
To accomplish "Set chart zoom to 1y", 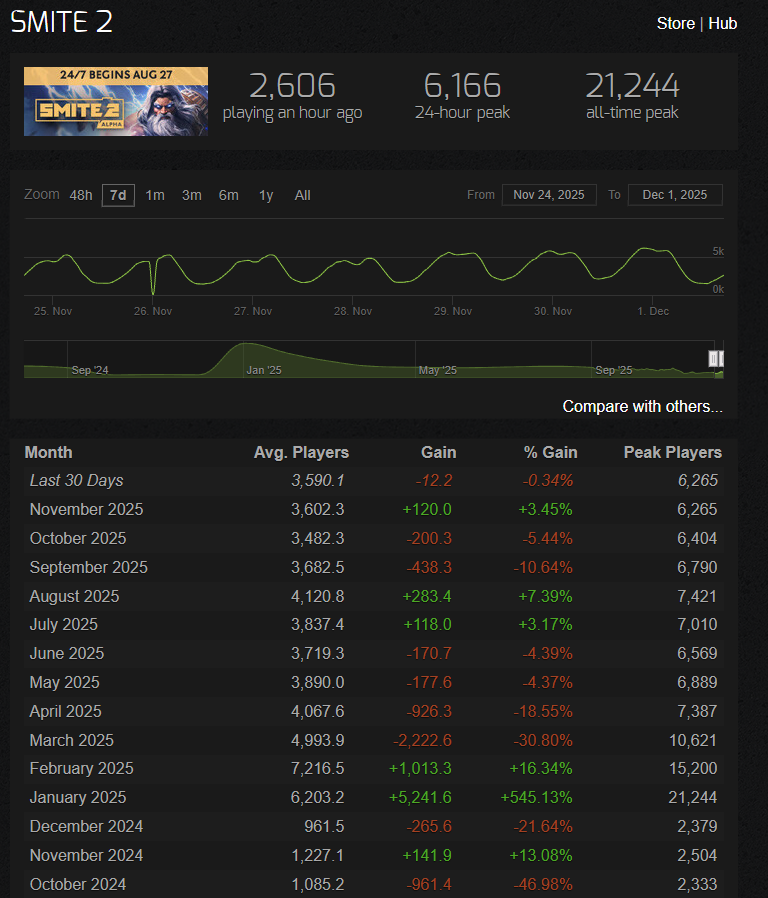I will tap(266, 195).
